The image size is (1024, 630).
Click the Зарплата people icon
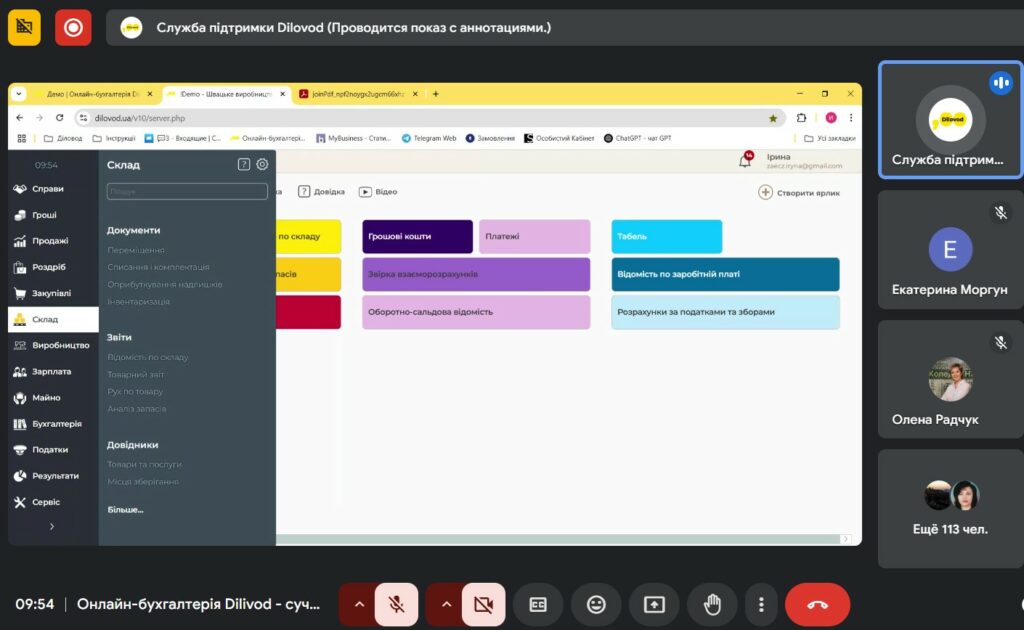coord(20,371)
